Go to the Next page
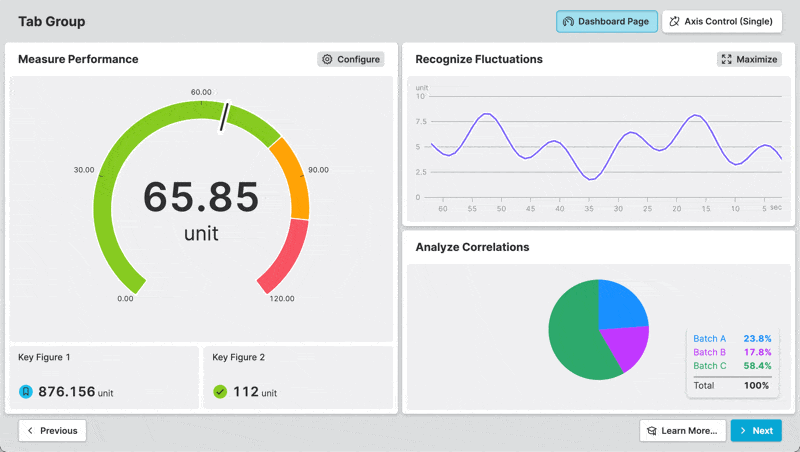Screen dimensions: 800x452 pos(756,431)
